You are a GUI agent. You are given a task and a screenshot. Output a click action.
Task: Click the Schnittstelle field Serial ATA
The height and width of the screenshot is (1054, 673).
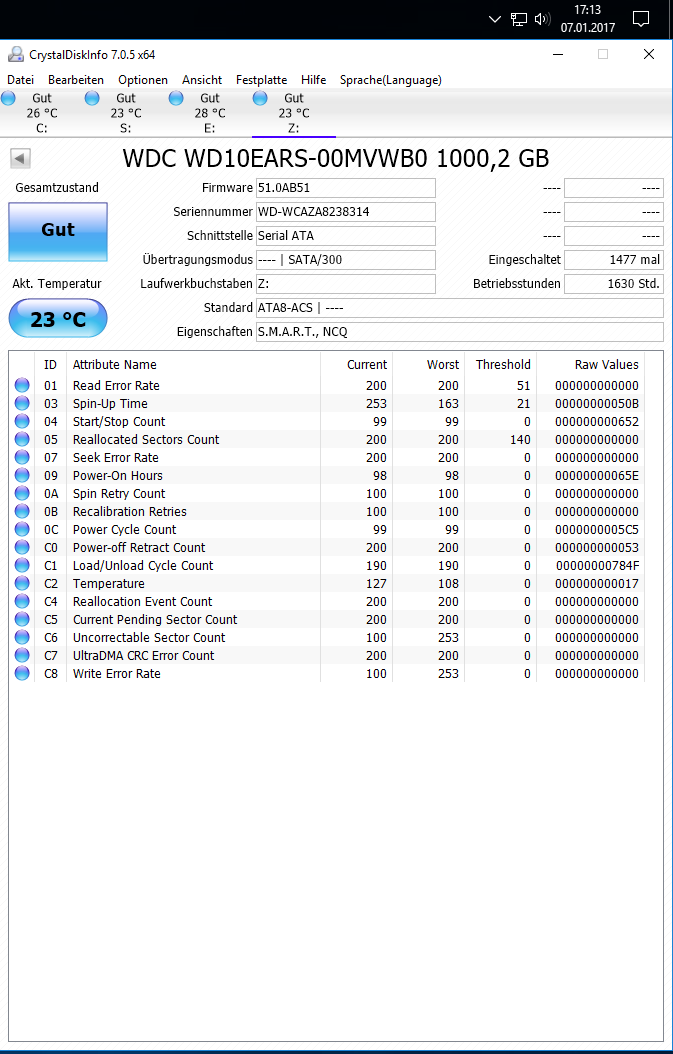(x=346, y=236)
